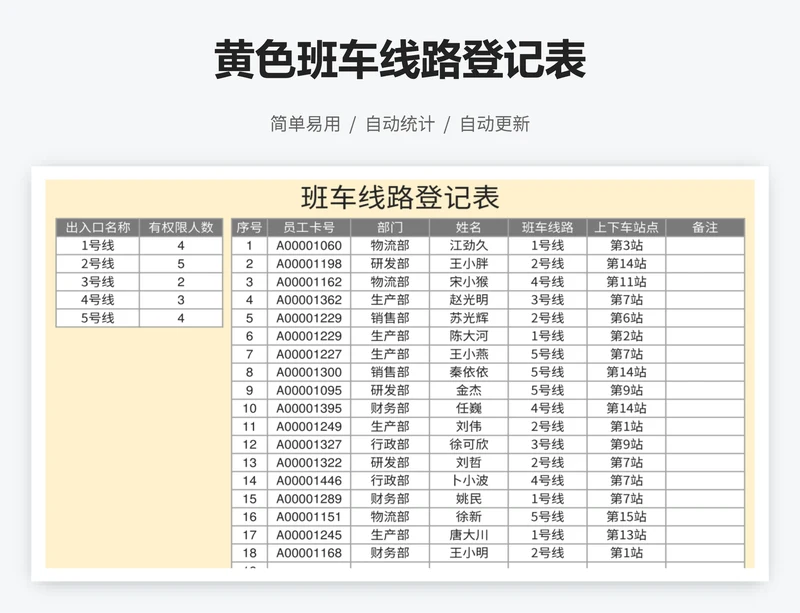Image resolution: width=800 pixels, height=613 pixels.
Task: Click card number A00001168
Action: click(309, 553)
